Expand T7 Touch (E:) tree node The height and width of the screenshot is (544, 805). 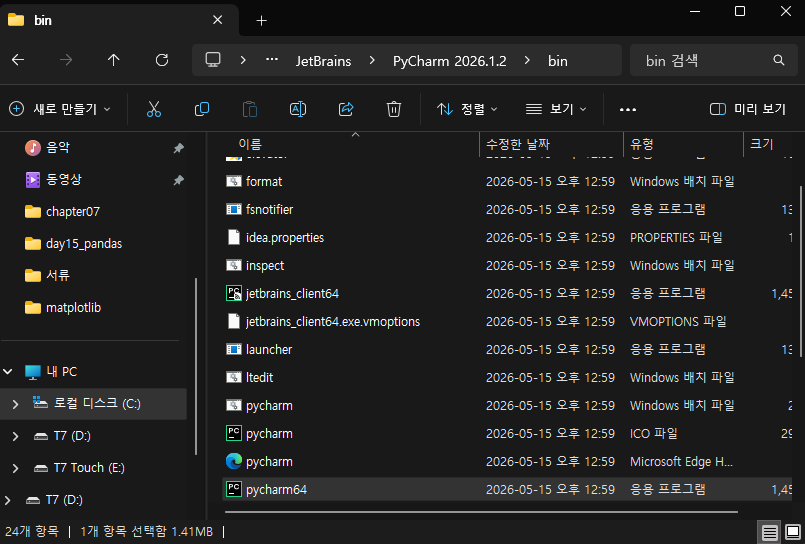(15, 468)
